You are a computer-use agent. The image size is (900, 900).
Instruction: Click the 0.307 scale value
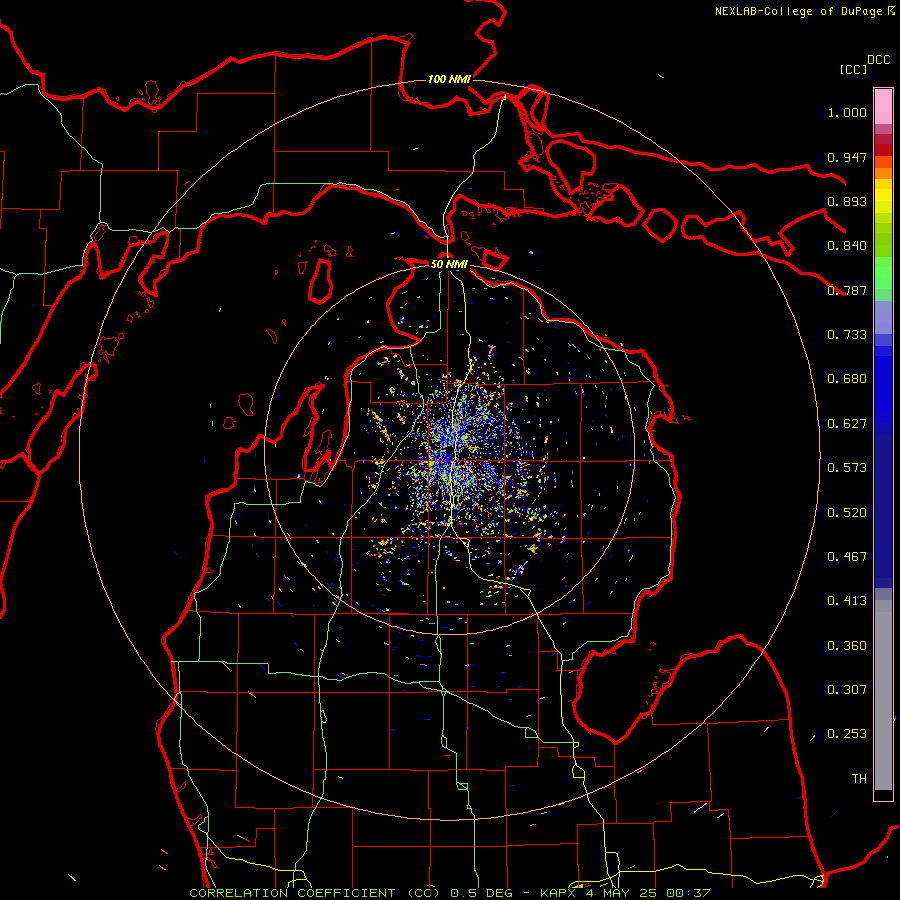point(847,690)
